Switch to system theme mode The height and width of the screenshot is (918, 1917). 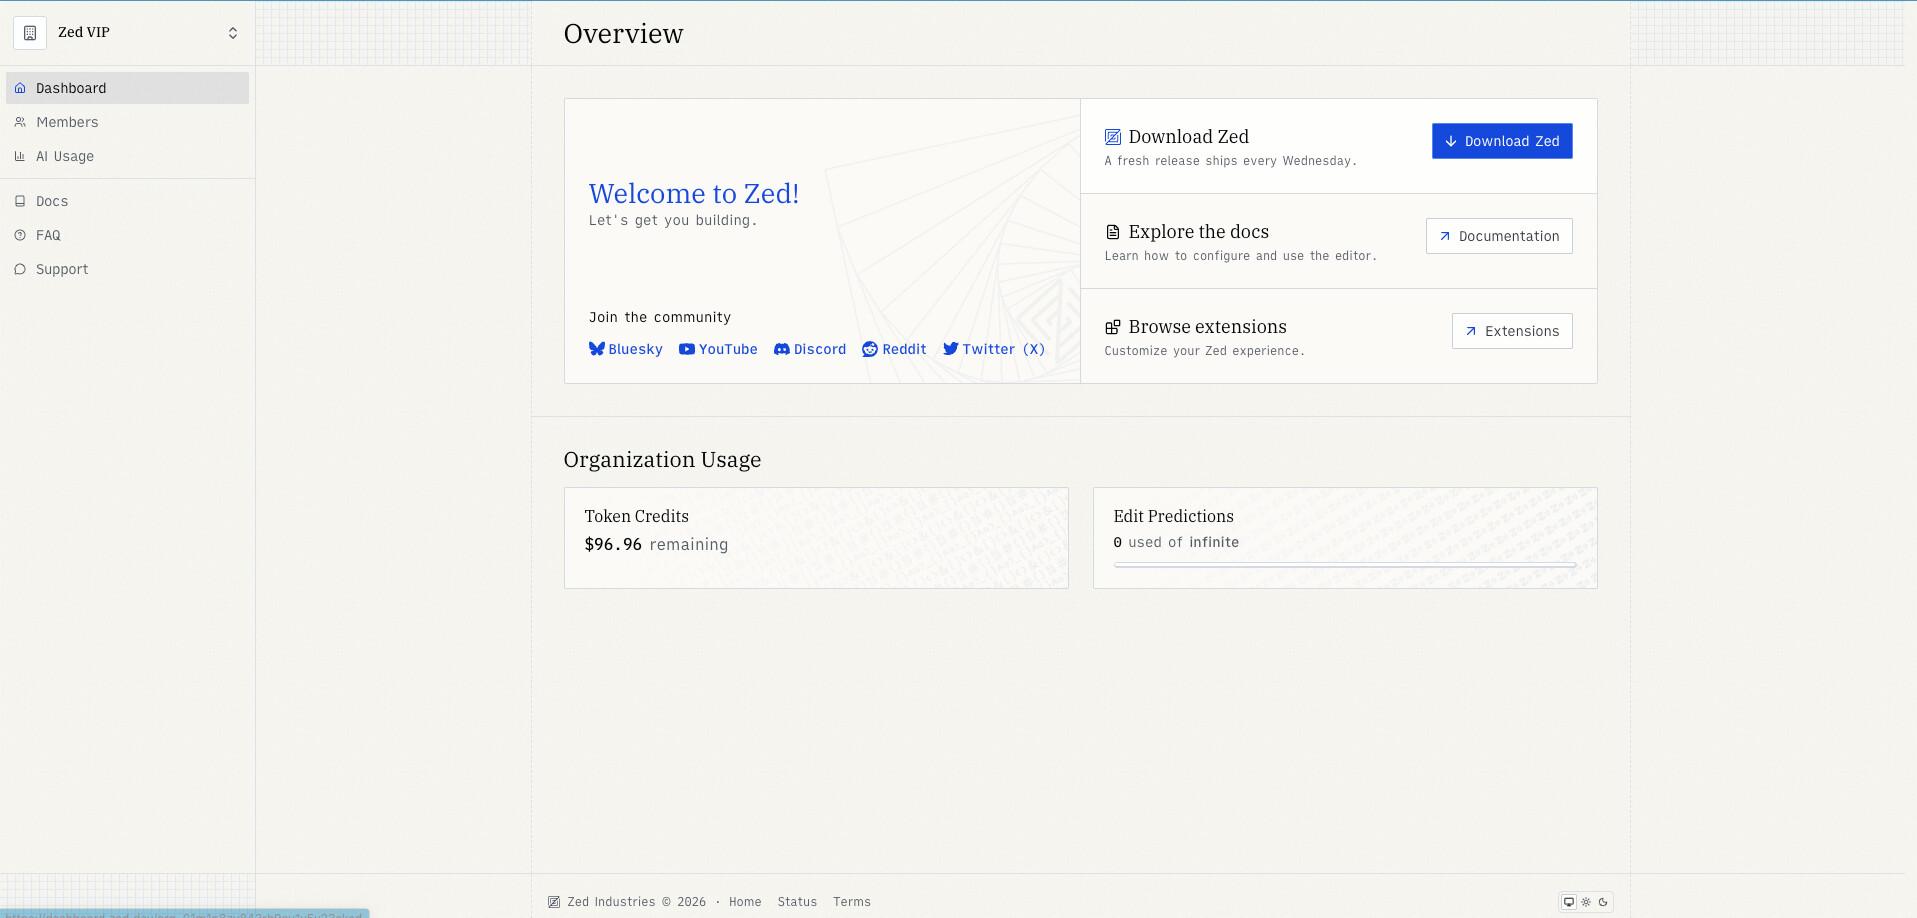(x=1569, y=902)
